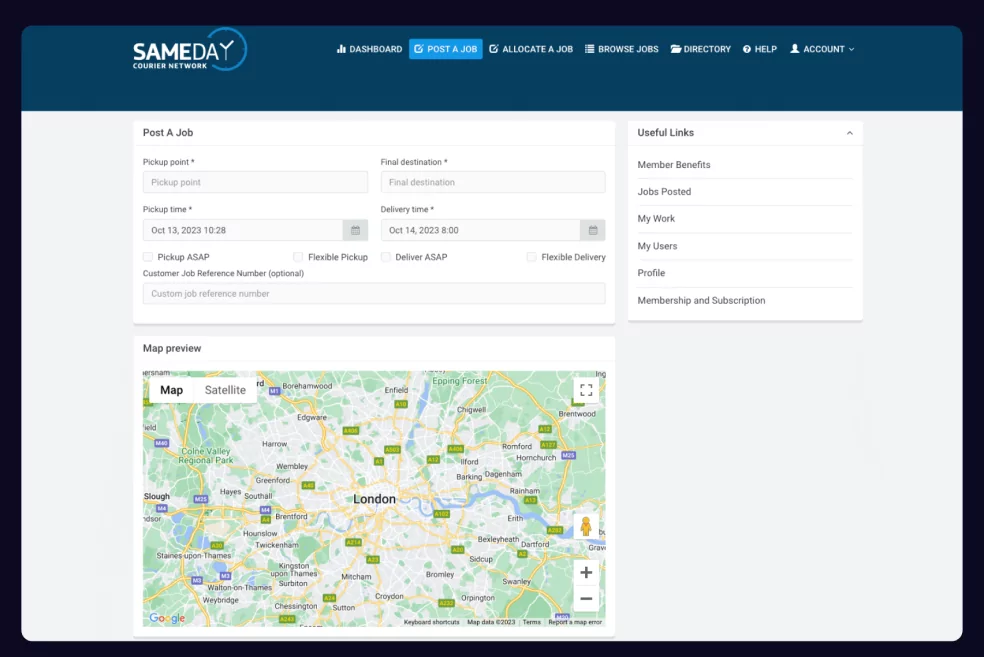Click Report a map error
The image size is (984, 657).
(x=575, y=622)
